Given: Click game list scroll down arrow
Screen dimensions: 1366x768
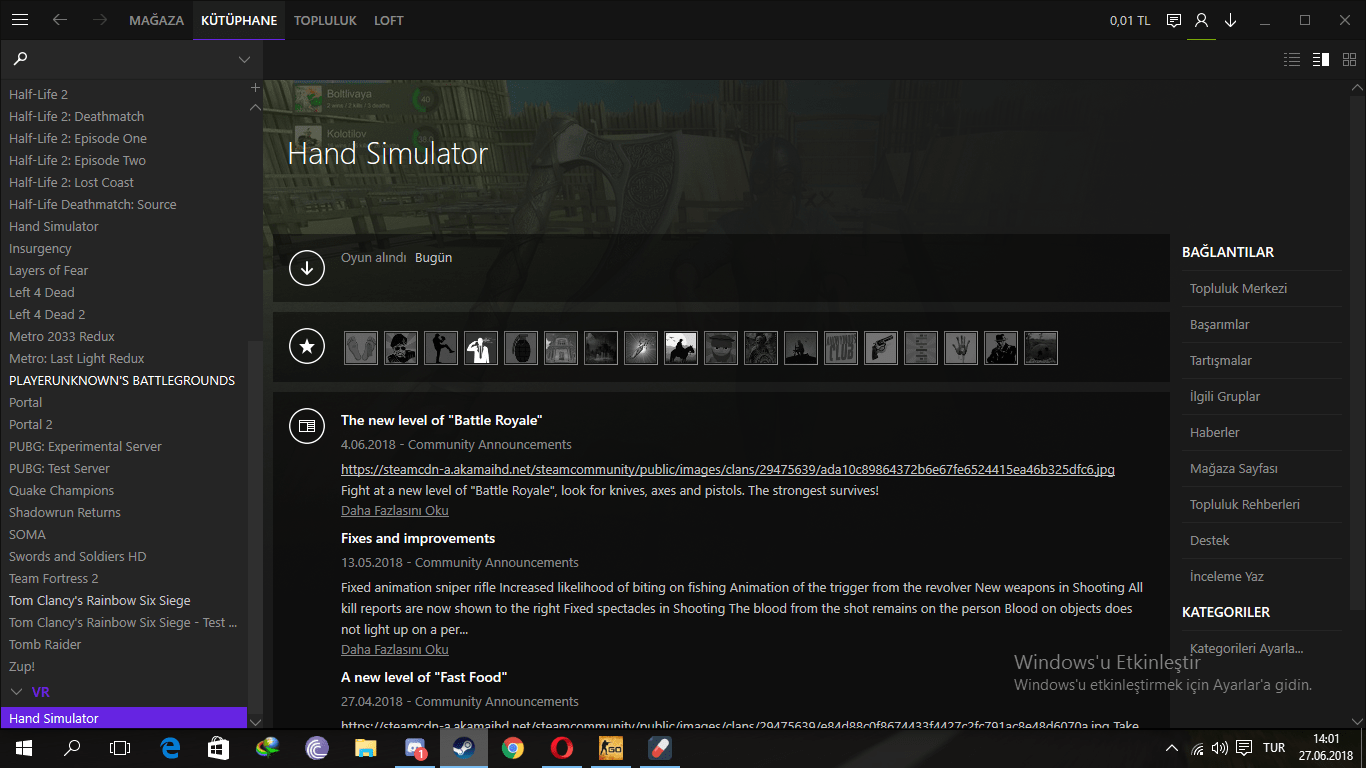Looking at the screenshot, I should tap(255, 721).
